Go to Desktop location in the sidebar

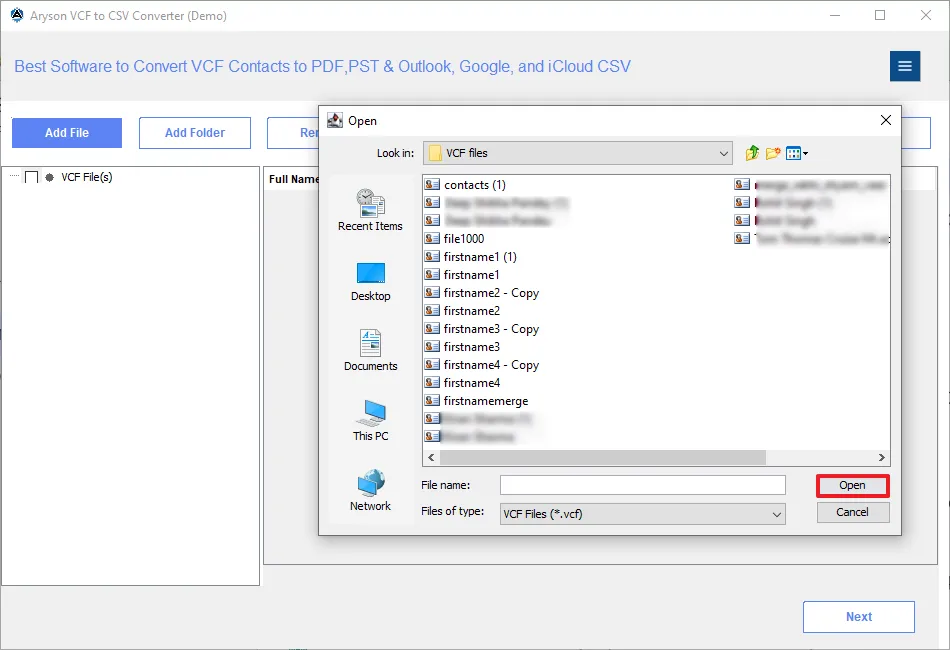pyautogui.click(x=370, y=282)
